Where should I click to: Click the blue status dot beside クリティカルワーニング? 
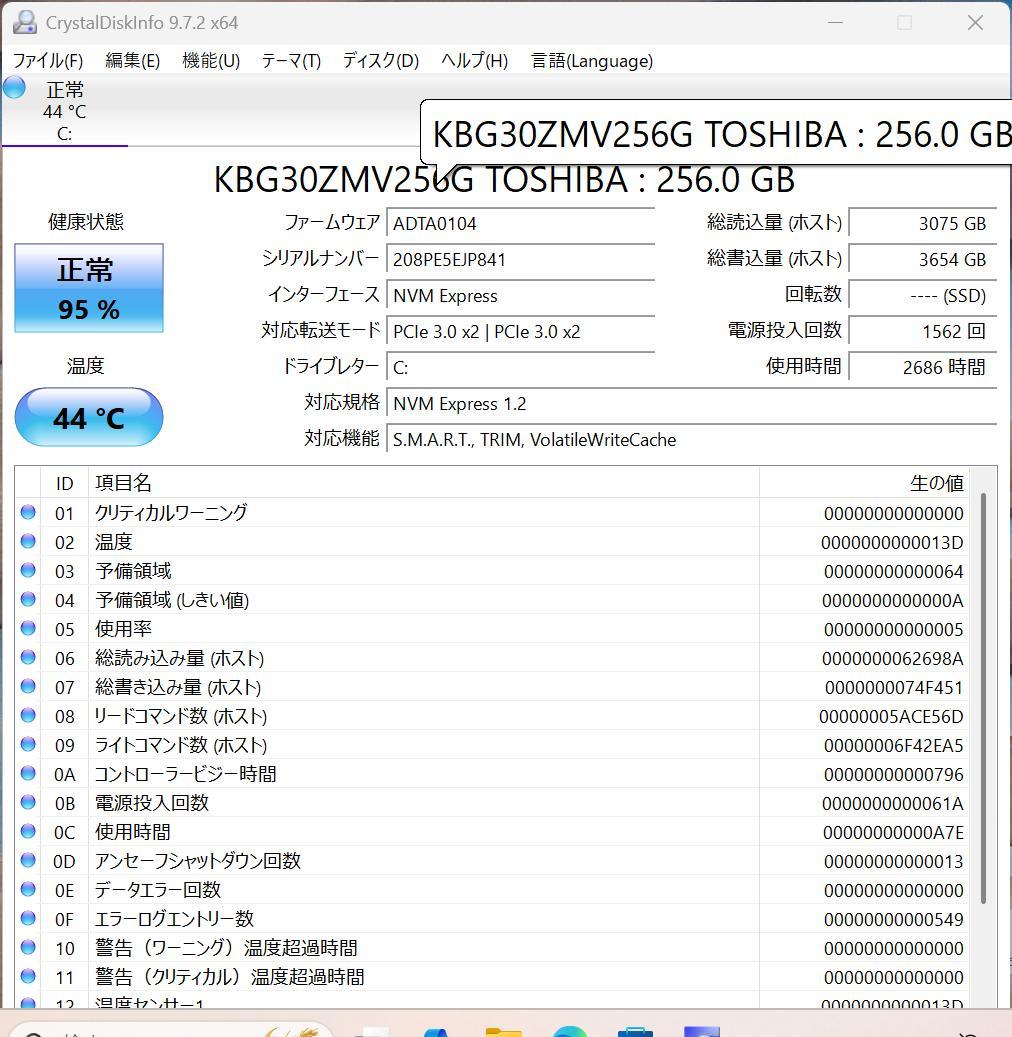[29, 513]
